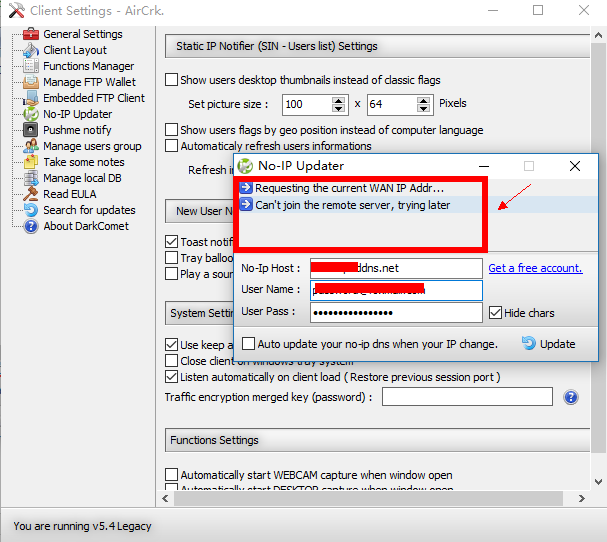Image resolution: width=607 pixels, height=542 pixels.
Task: Open Functions Manager list icon
Action: point(31,66)
